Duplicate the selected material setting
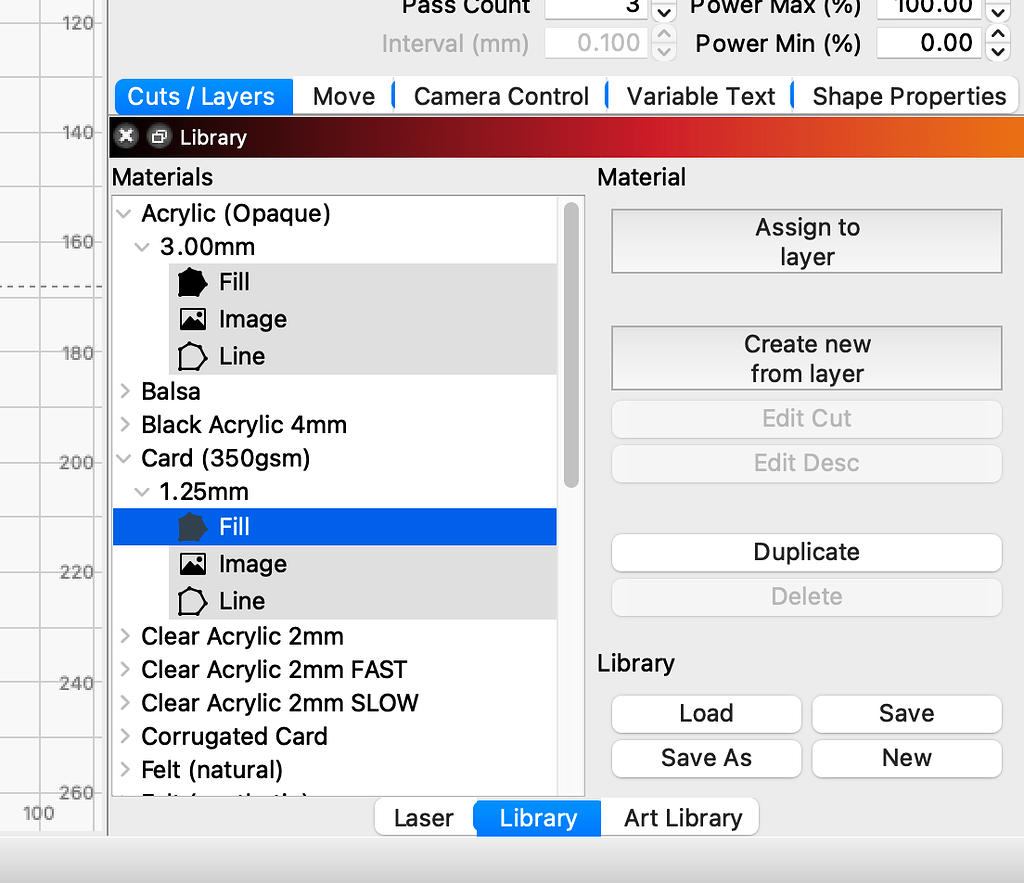Viewport: 1024px width, 883px height. (806, 552)
